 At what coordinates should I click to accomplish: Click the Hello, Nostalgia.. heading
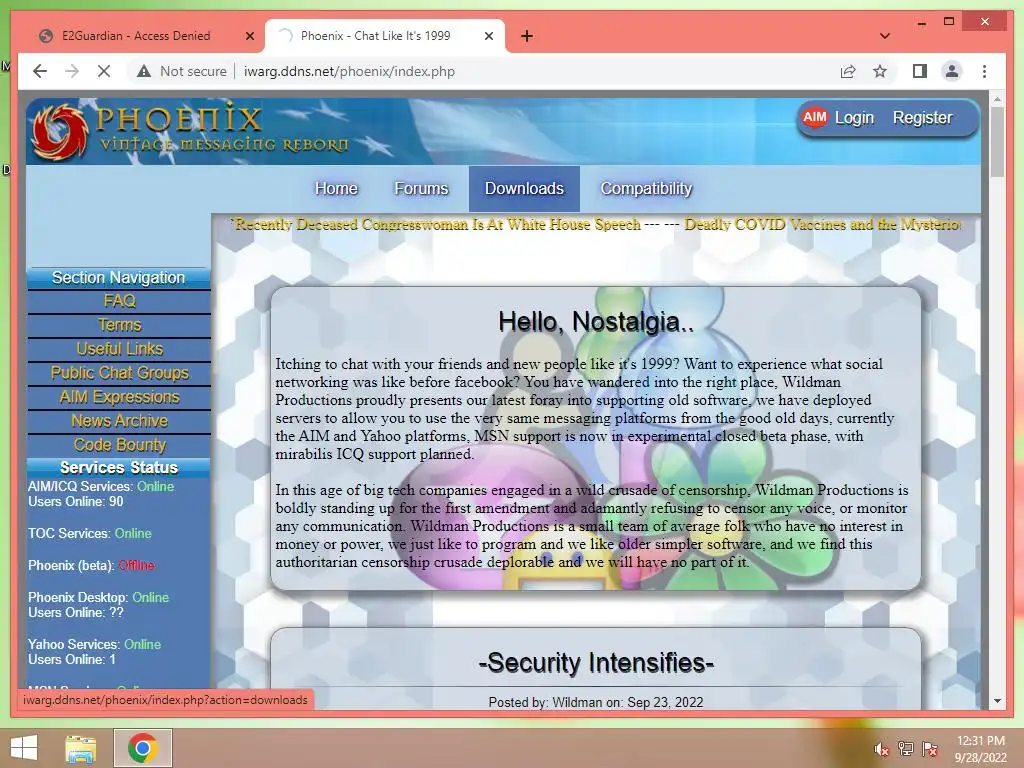pyautogui.click(x=596, y=322)
